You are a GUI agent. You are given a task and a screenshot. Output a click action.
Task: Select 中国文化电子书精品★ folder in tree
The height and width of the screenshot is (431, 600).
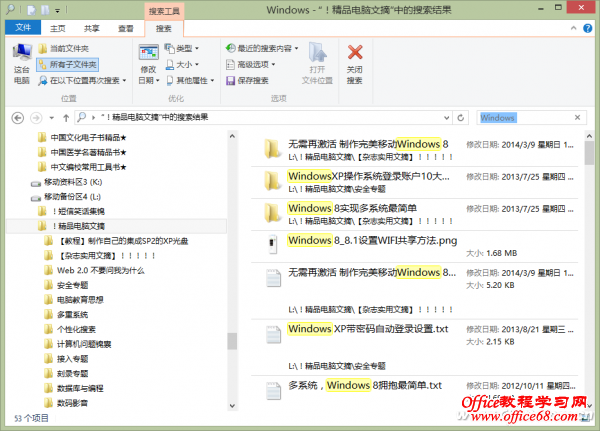click(x=83, y=137)
